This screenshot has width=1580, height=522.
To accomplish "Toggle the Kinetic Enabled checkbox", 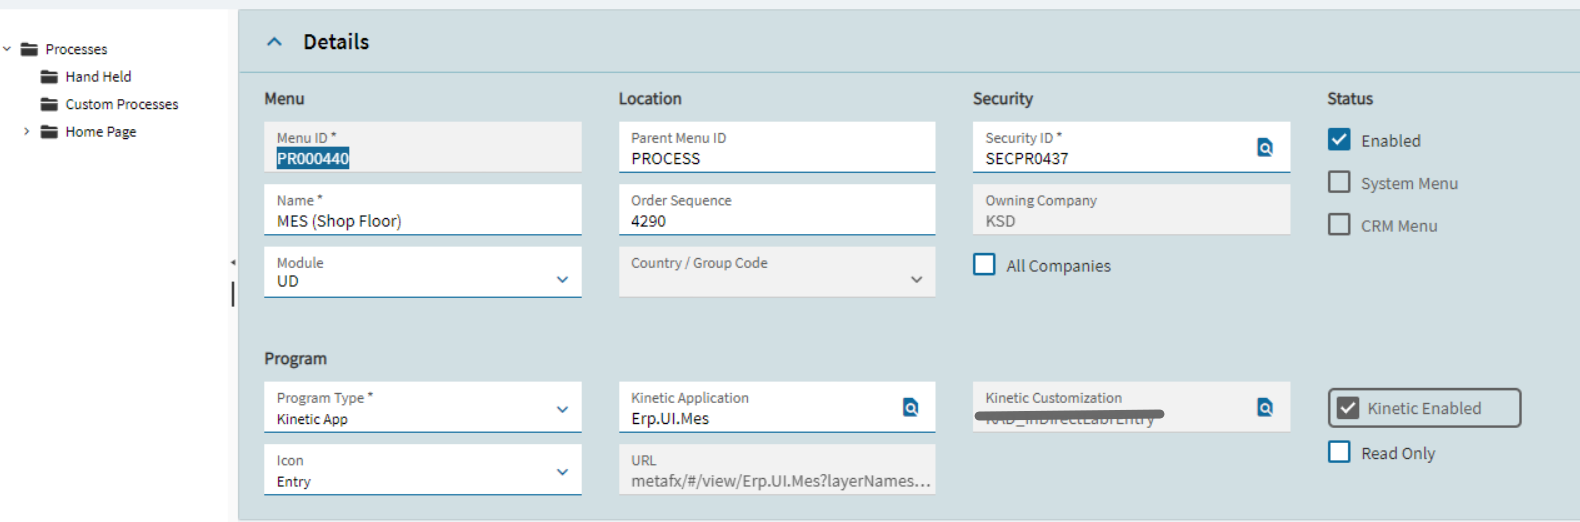I will click(1348, 408).
